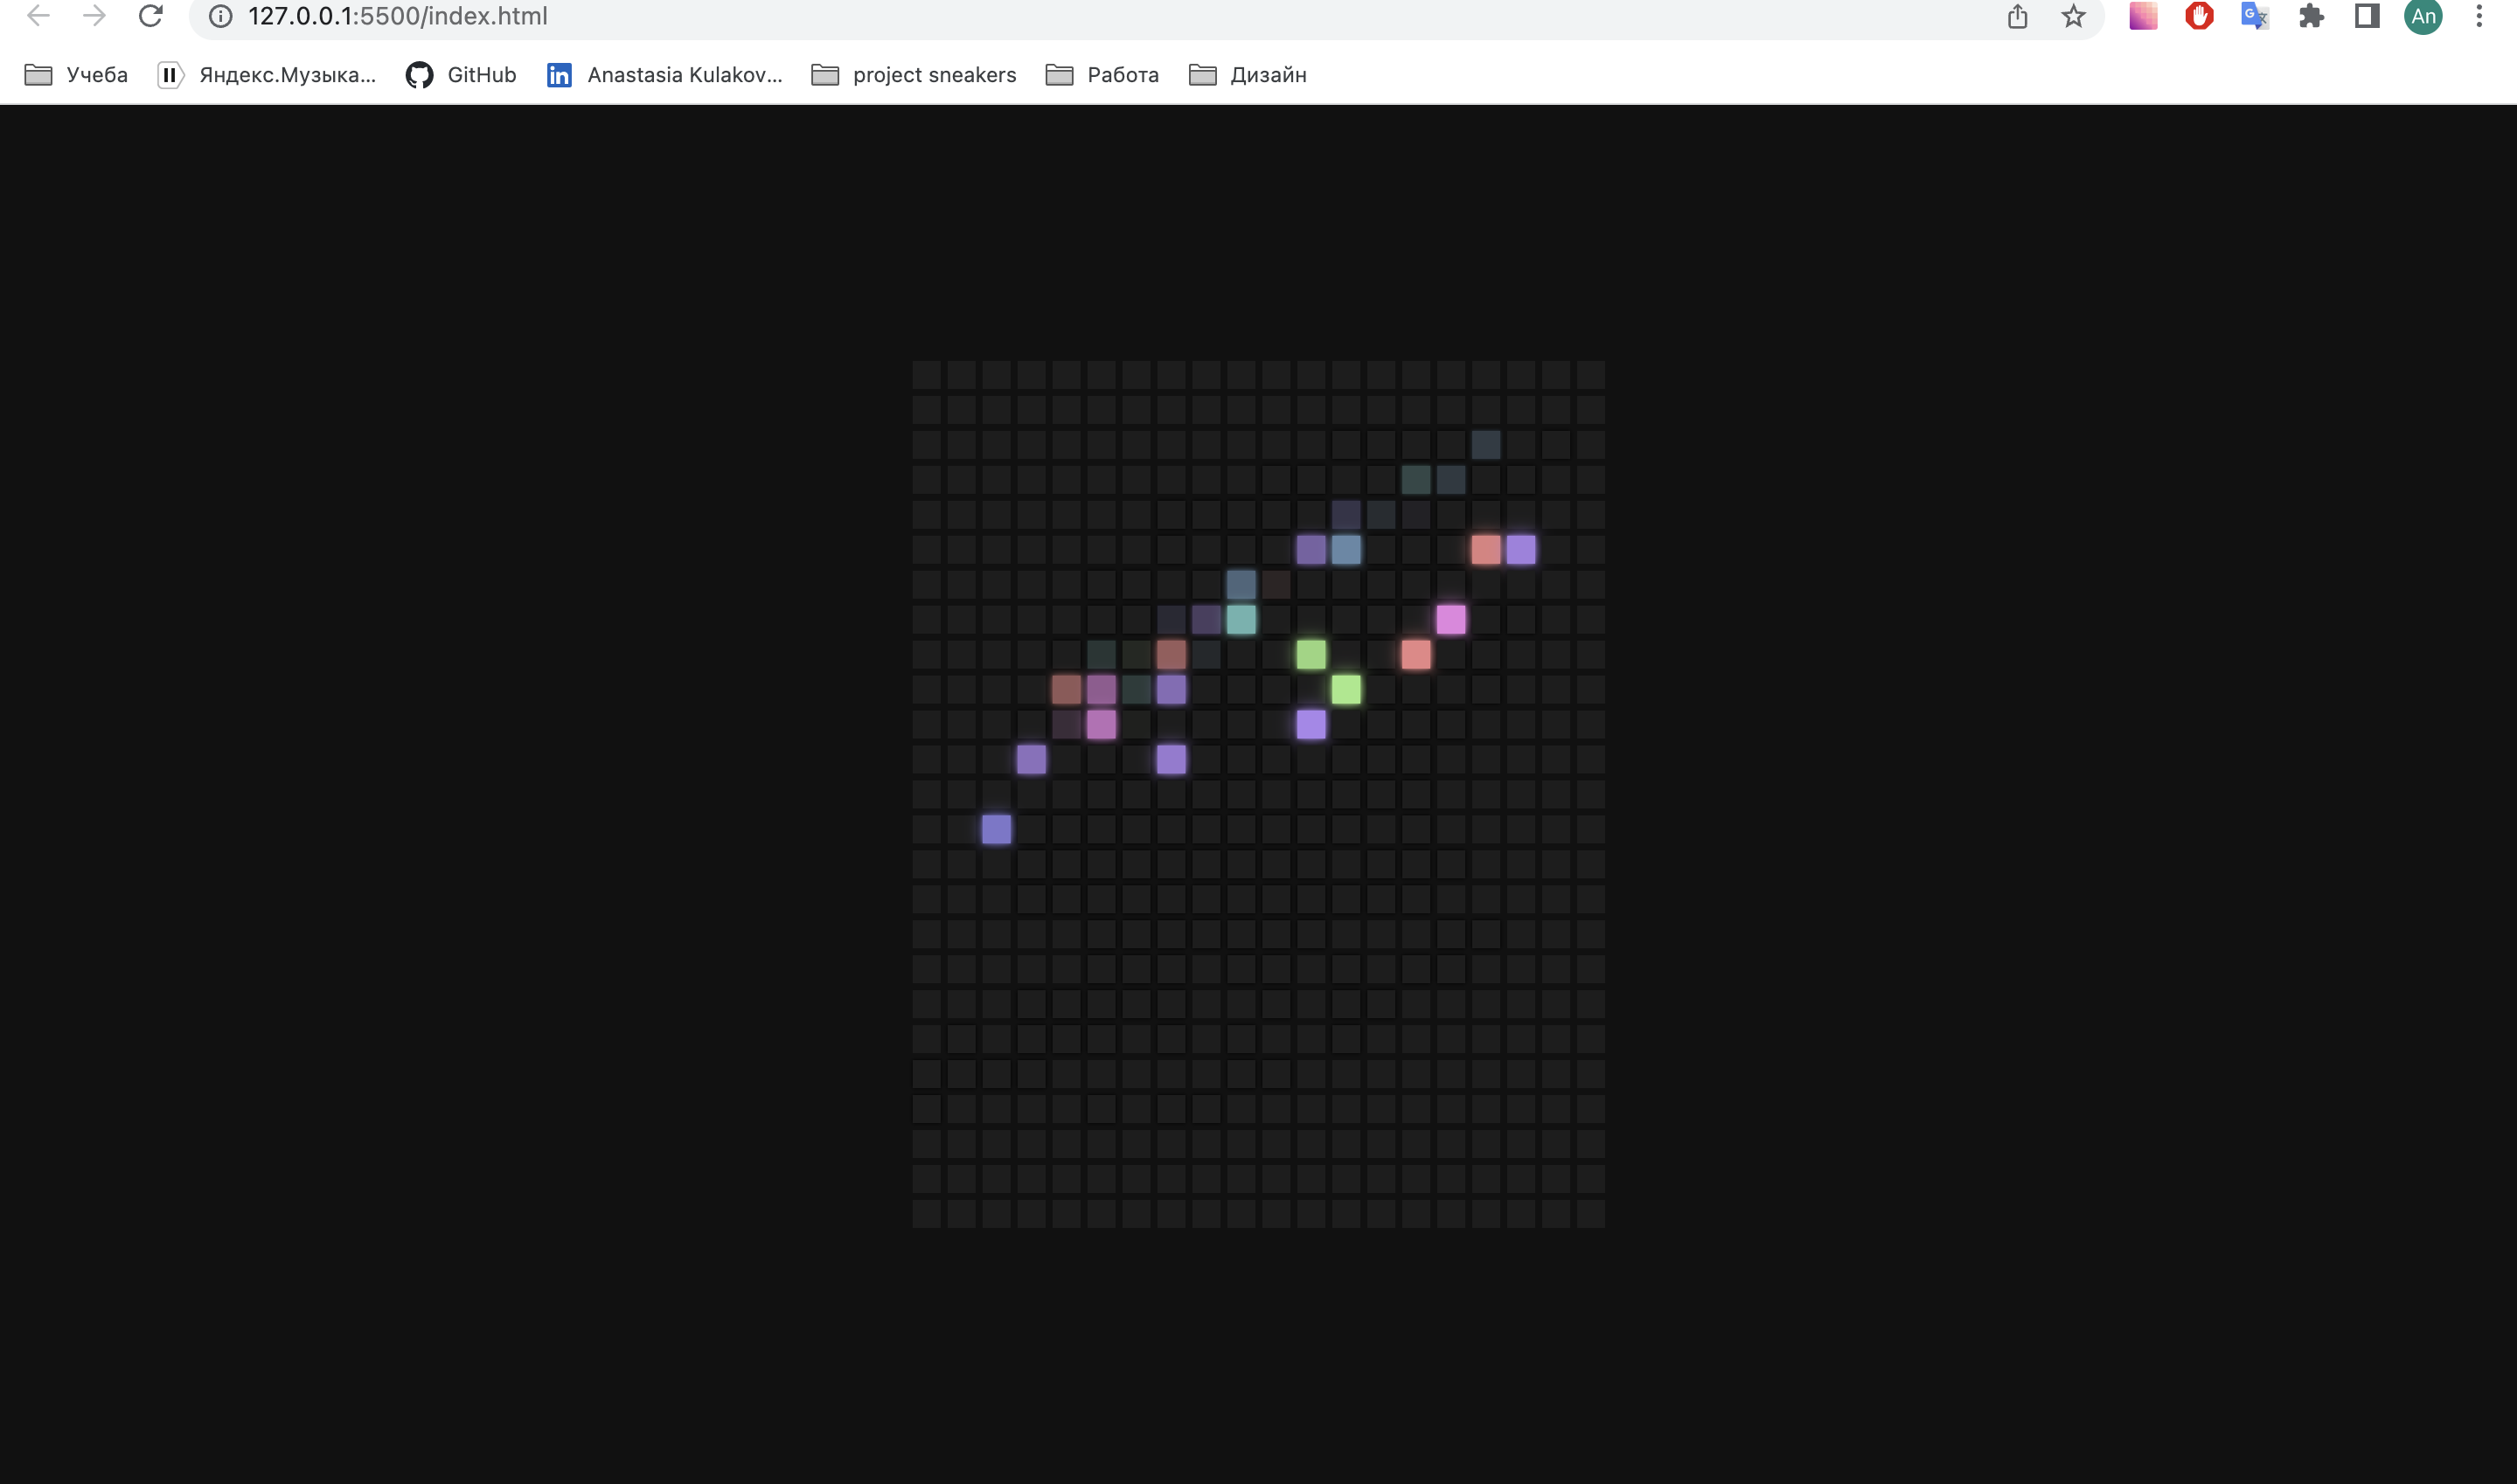Open the Работа bookmarks folder
The height and width of the screenshot is (1484, 2517).
(x=1102, y=75)
